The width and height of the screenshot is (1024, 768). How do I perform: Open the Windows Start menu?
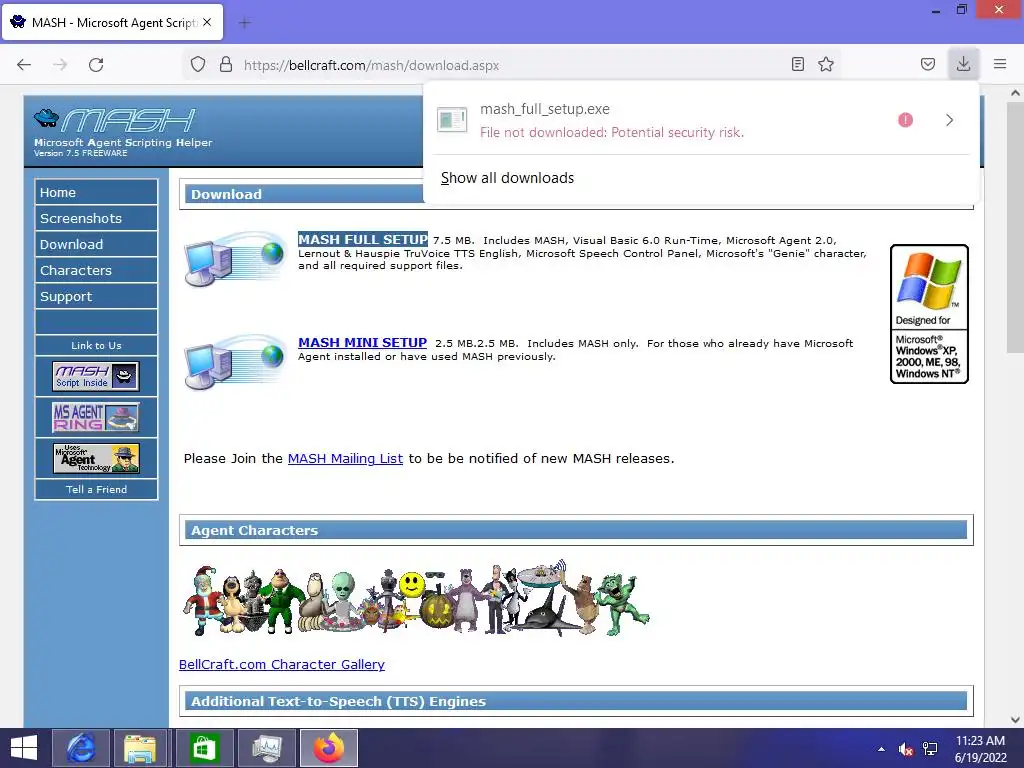tap(24, 748)
